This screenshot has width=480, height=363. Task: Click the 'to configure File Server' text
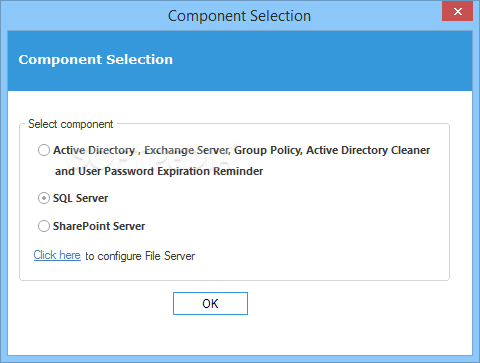pos(140,256)
